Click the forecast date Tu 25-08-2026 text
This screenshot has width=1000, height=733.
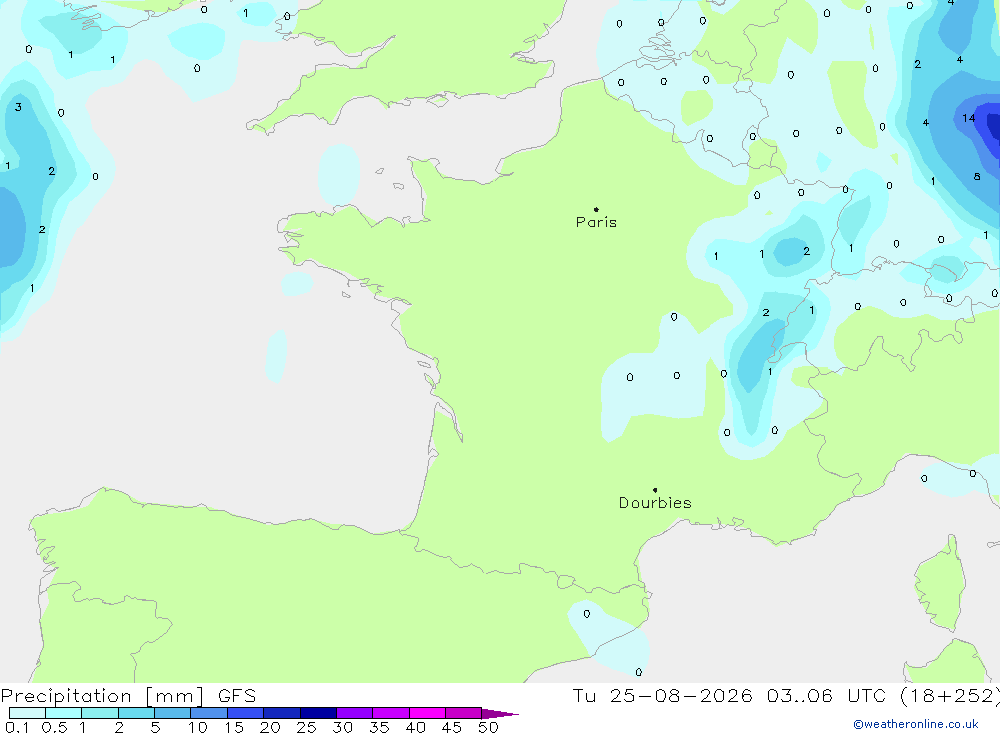662,695
